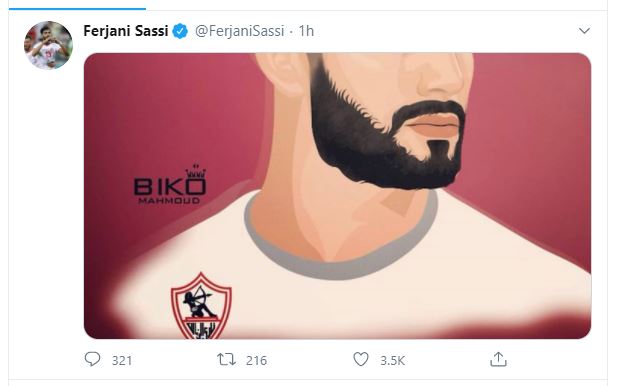
Task: Click the 3.5K likes count
Action: (393, 360)
